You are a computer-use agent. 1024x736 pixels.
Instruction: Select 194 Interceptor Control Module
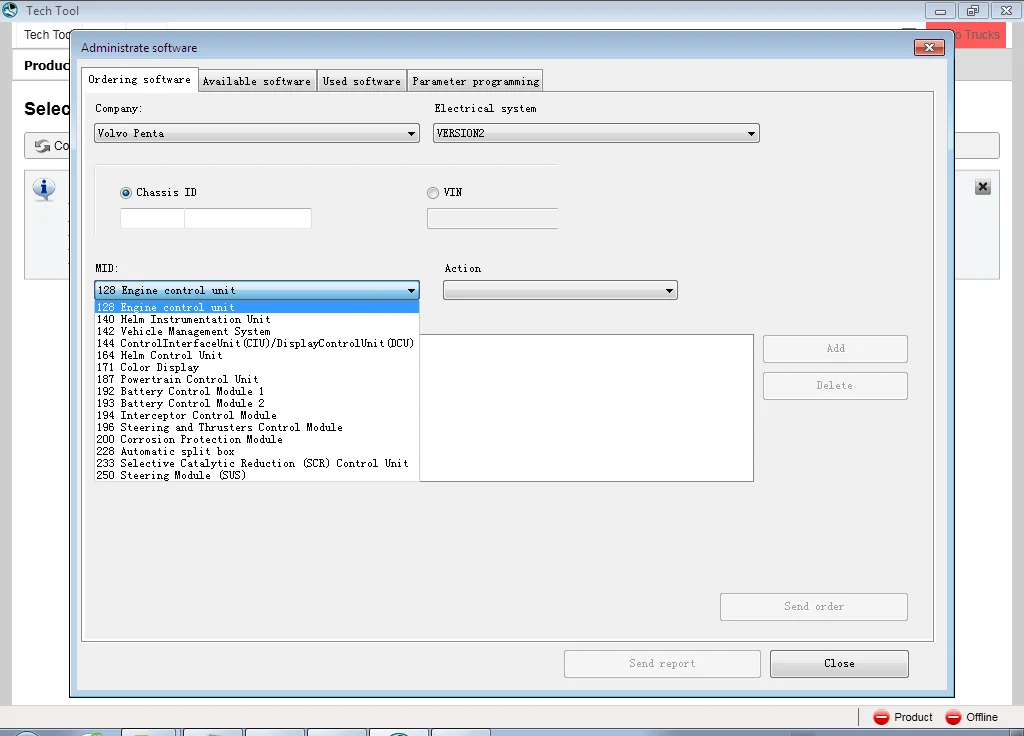tap(257, 415)
